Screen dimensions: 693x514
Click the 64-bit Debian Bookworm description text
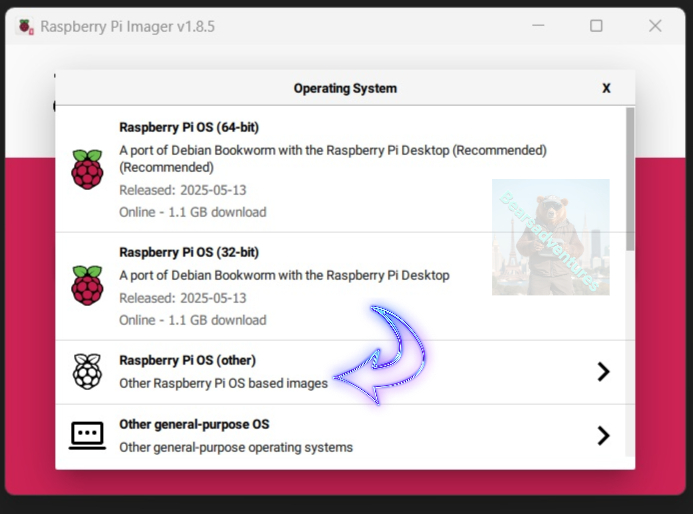click(332, 151)
